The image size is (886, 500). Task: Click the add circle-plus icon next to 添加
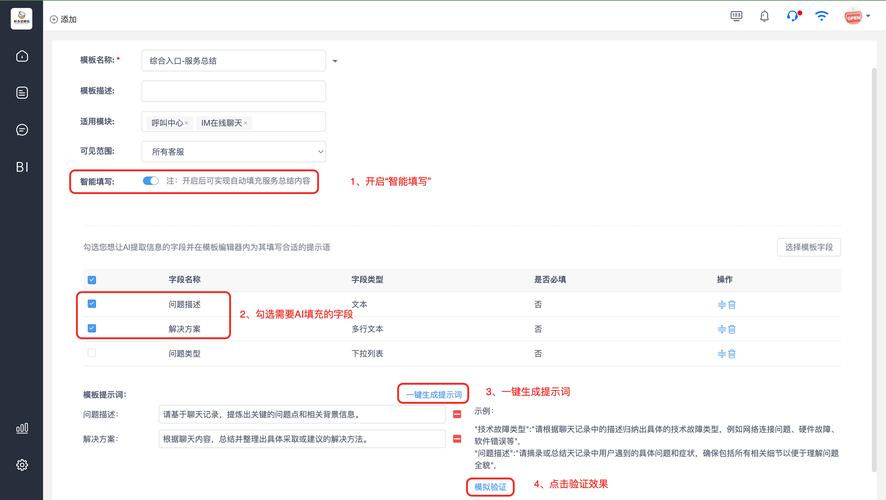(x=54, y=19)
